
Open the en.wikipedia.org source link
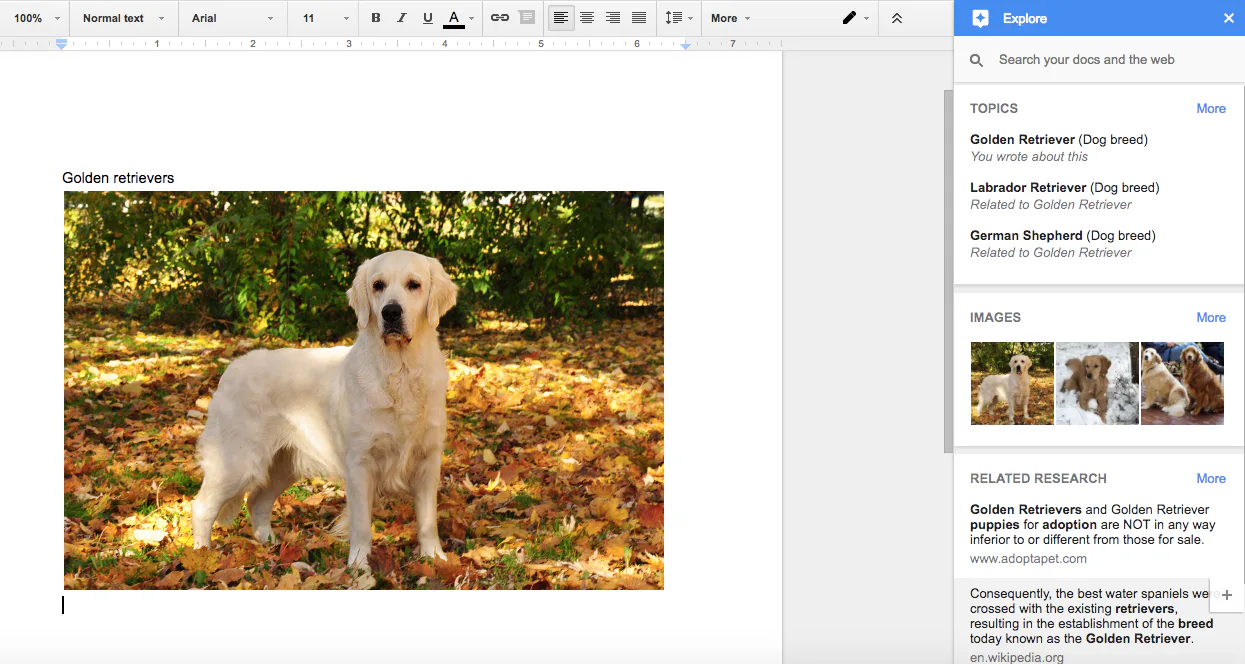click(1016, 657)
